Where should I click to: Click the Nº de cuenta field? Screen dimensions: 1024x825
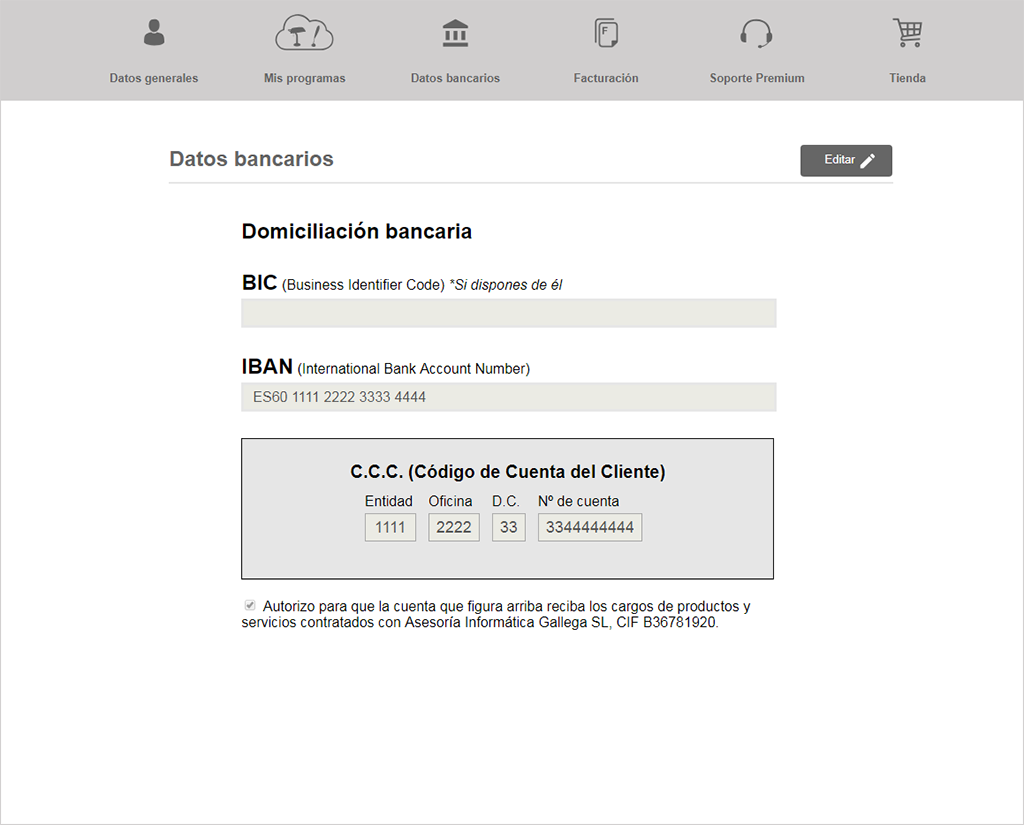click(590, 527)
